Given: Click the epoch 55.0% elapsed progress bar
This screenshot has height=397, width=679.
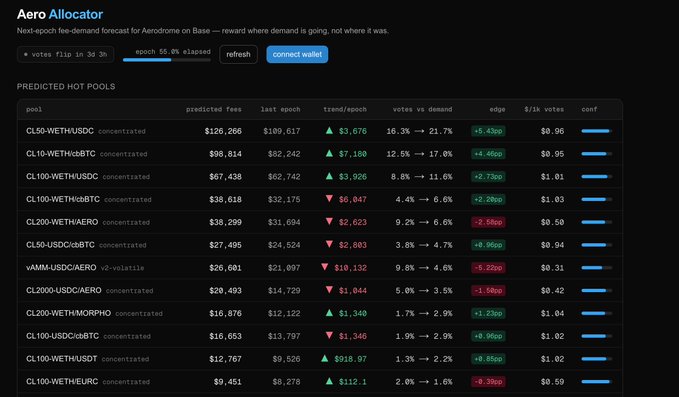Looking at the screenshot, I should (167, 60).
